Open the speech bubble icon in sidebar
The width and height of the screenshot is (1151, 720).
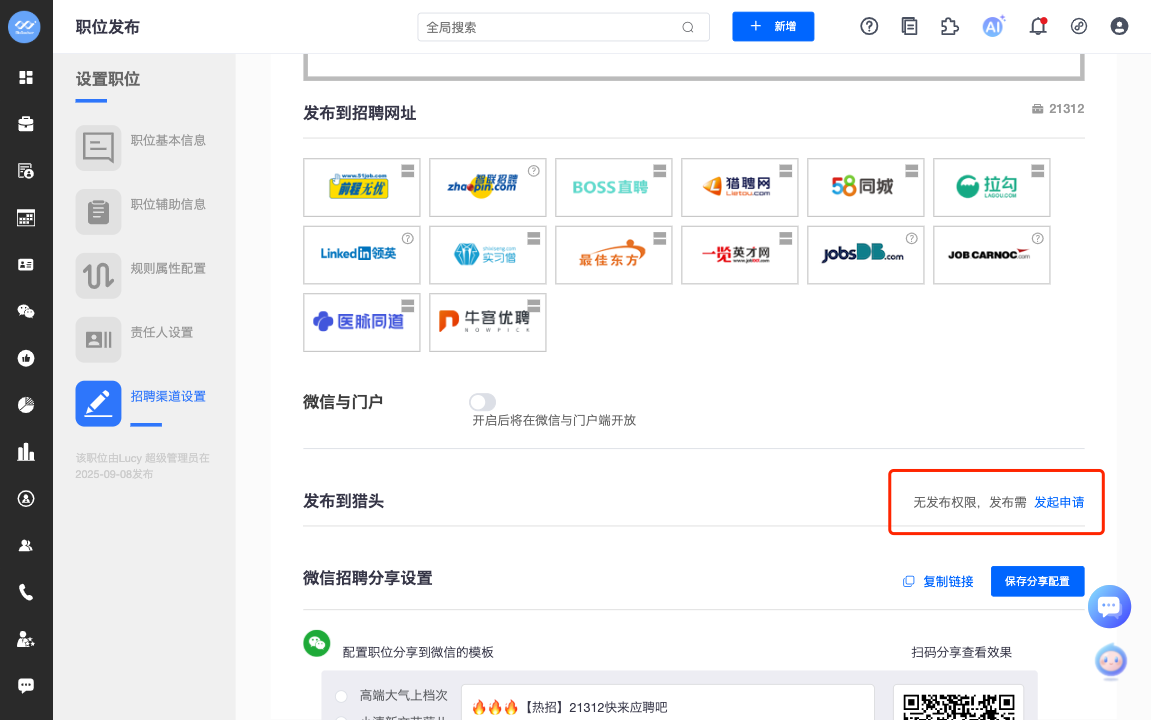coord(26,686)
